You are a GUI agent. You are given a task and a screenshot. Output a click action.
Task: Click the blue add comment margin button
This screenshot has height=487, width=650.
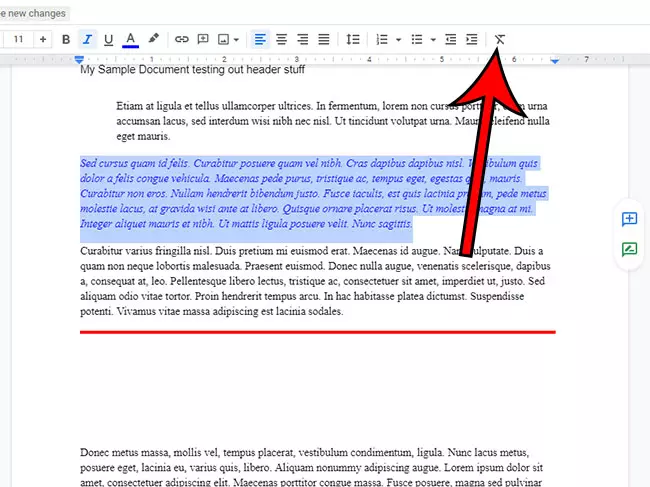(x=629, y=219)
